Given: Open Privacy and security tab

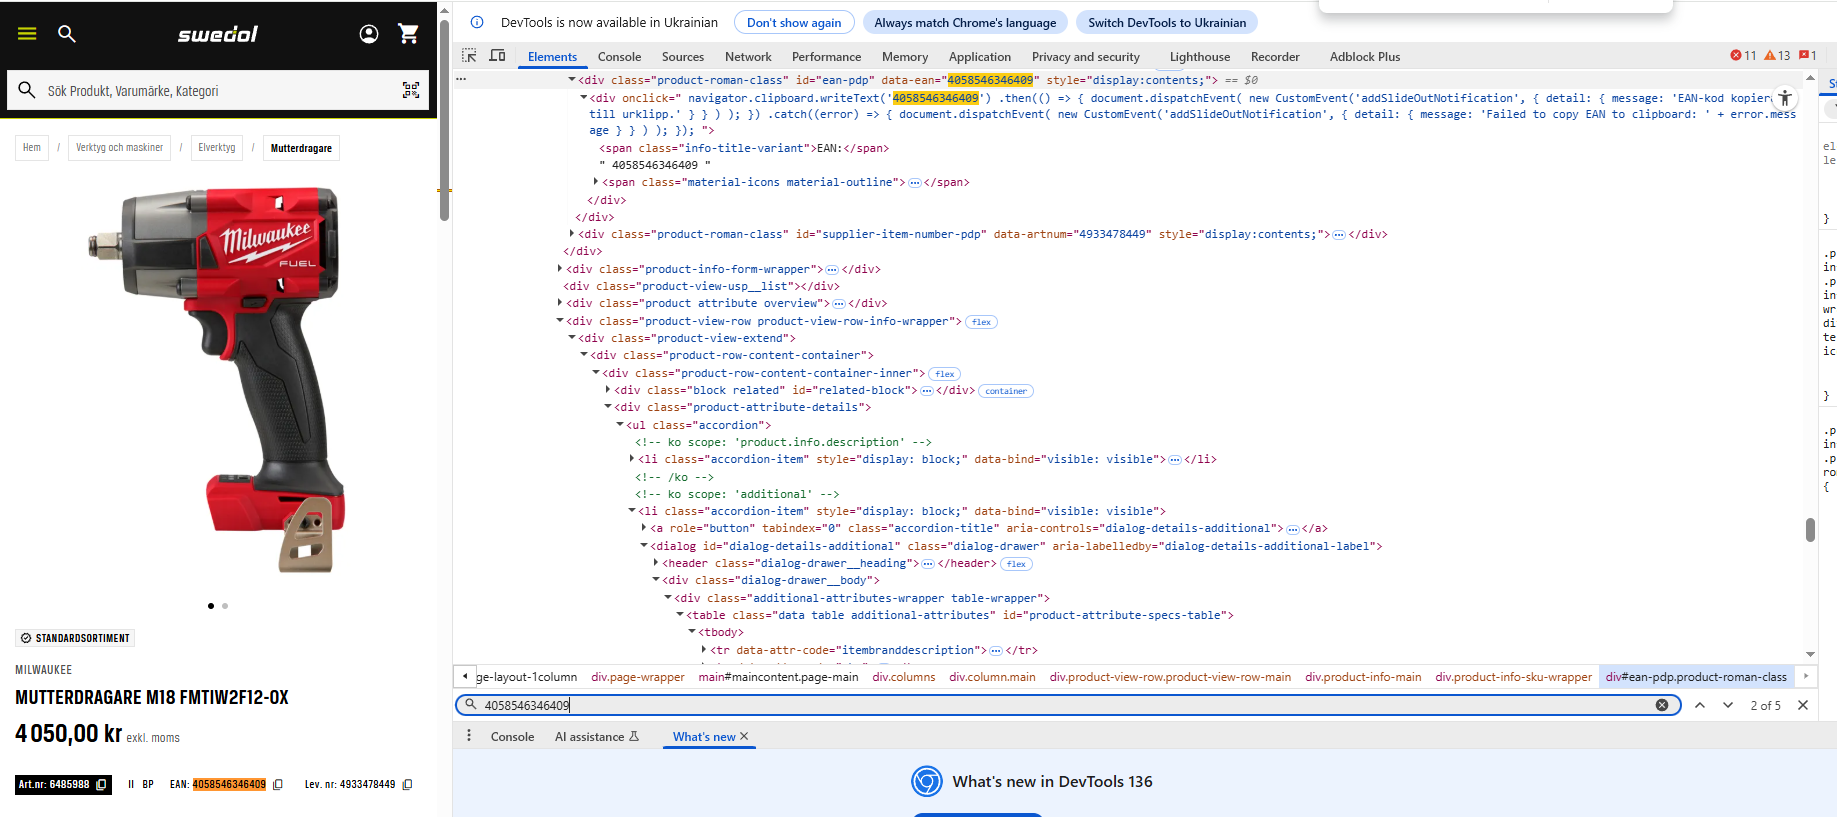Looking at the screenshot, I should point(1086,57).
